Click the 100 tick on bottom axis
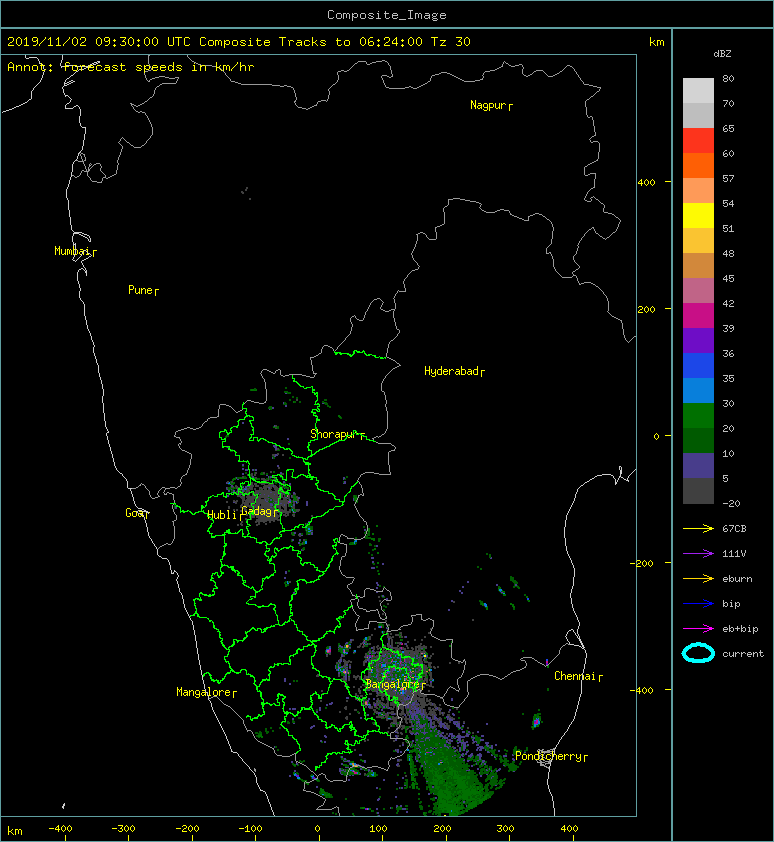This screenshot has height=842, width=774. click(379, 829)
